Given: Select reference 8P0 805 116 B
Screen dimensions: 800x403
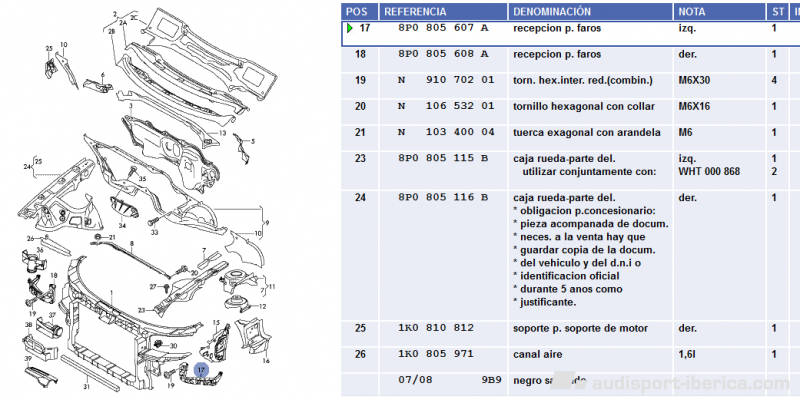Looking at the screenshot, I should (443, 197).
